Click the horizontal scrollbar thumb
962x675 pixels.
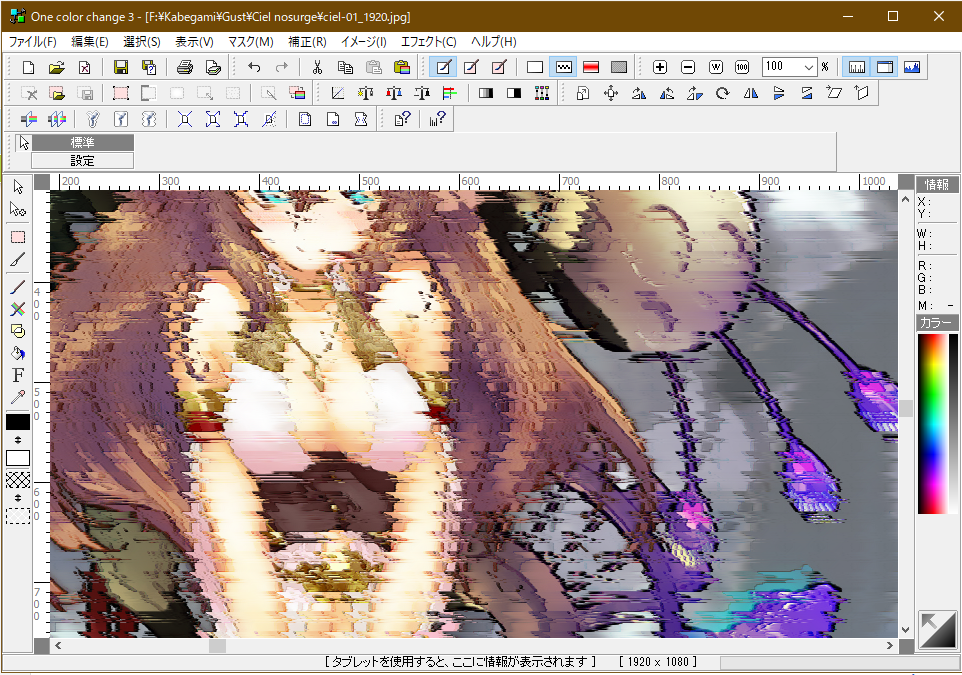point(217,646)
